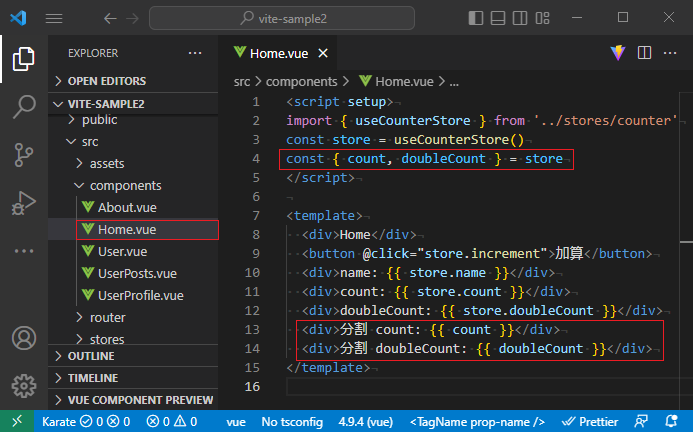Click store.doubleCount on line 12
693x432 pixels.
528,311
